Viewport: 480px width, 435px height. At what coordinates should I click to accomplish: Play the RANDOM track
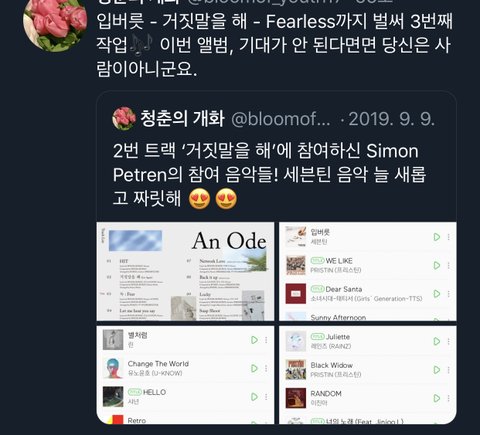click(x=437, y=398)
